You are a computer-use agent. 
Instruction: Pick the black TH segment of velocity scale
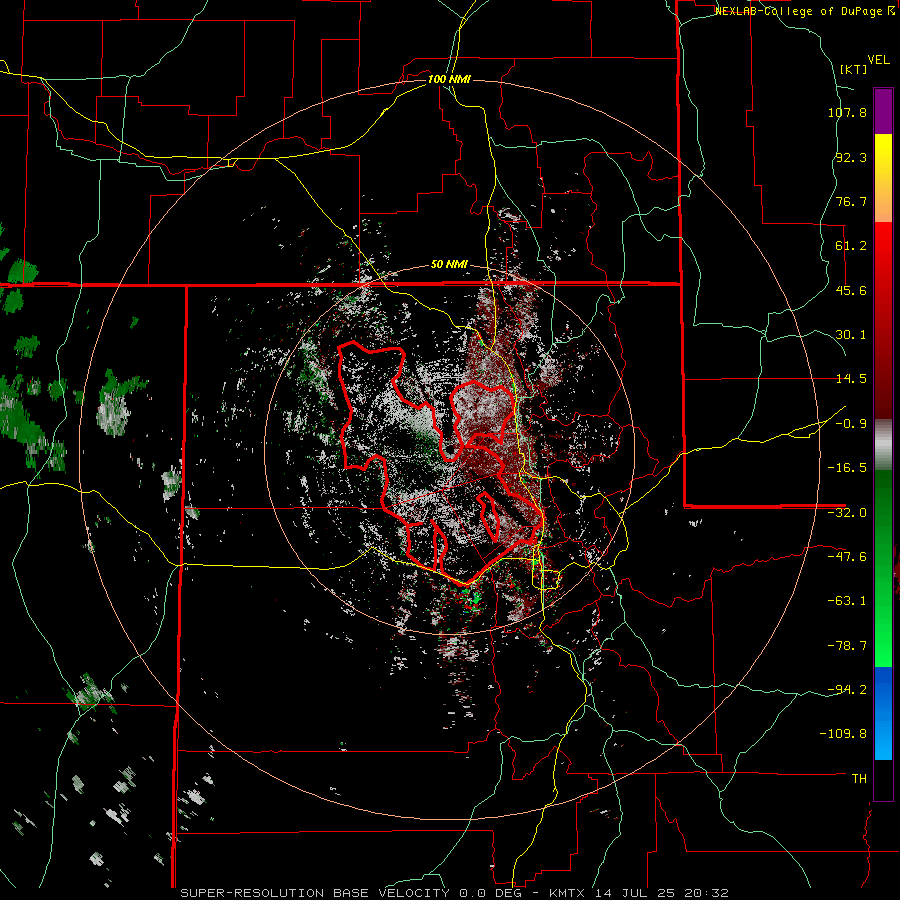pos(883,779)
